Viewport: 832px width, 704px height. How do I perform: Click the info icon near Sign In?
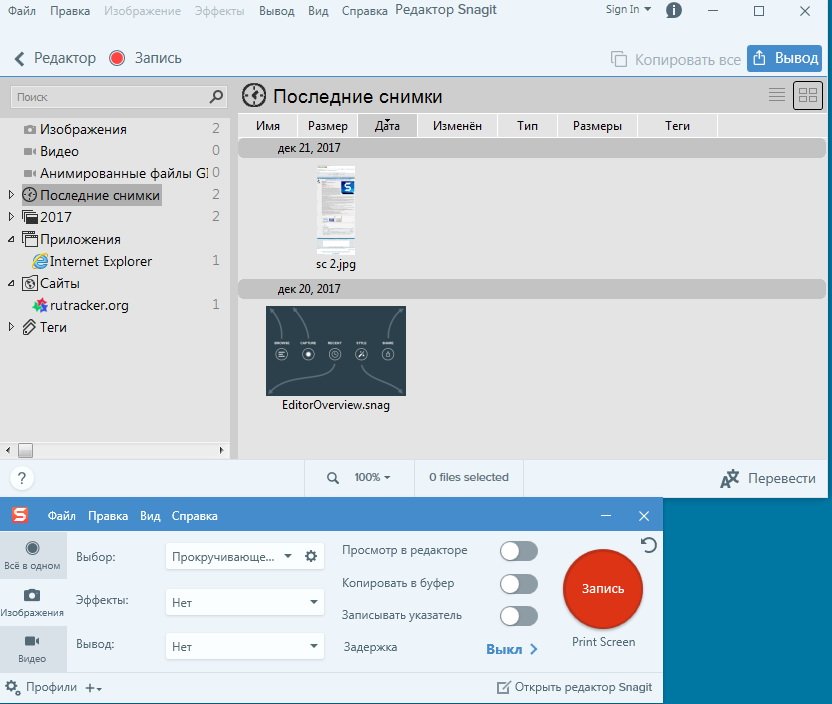(x=674, y=11)
